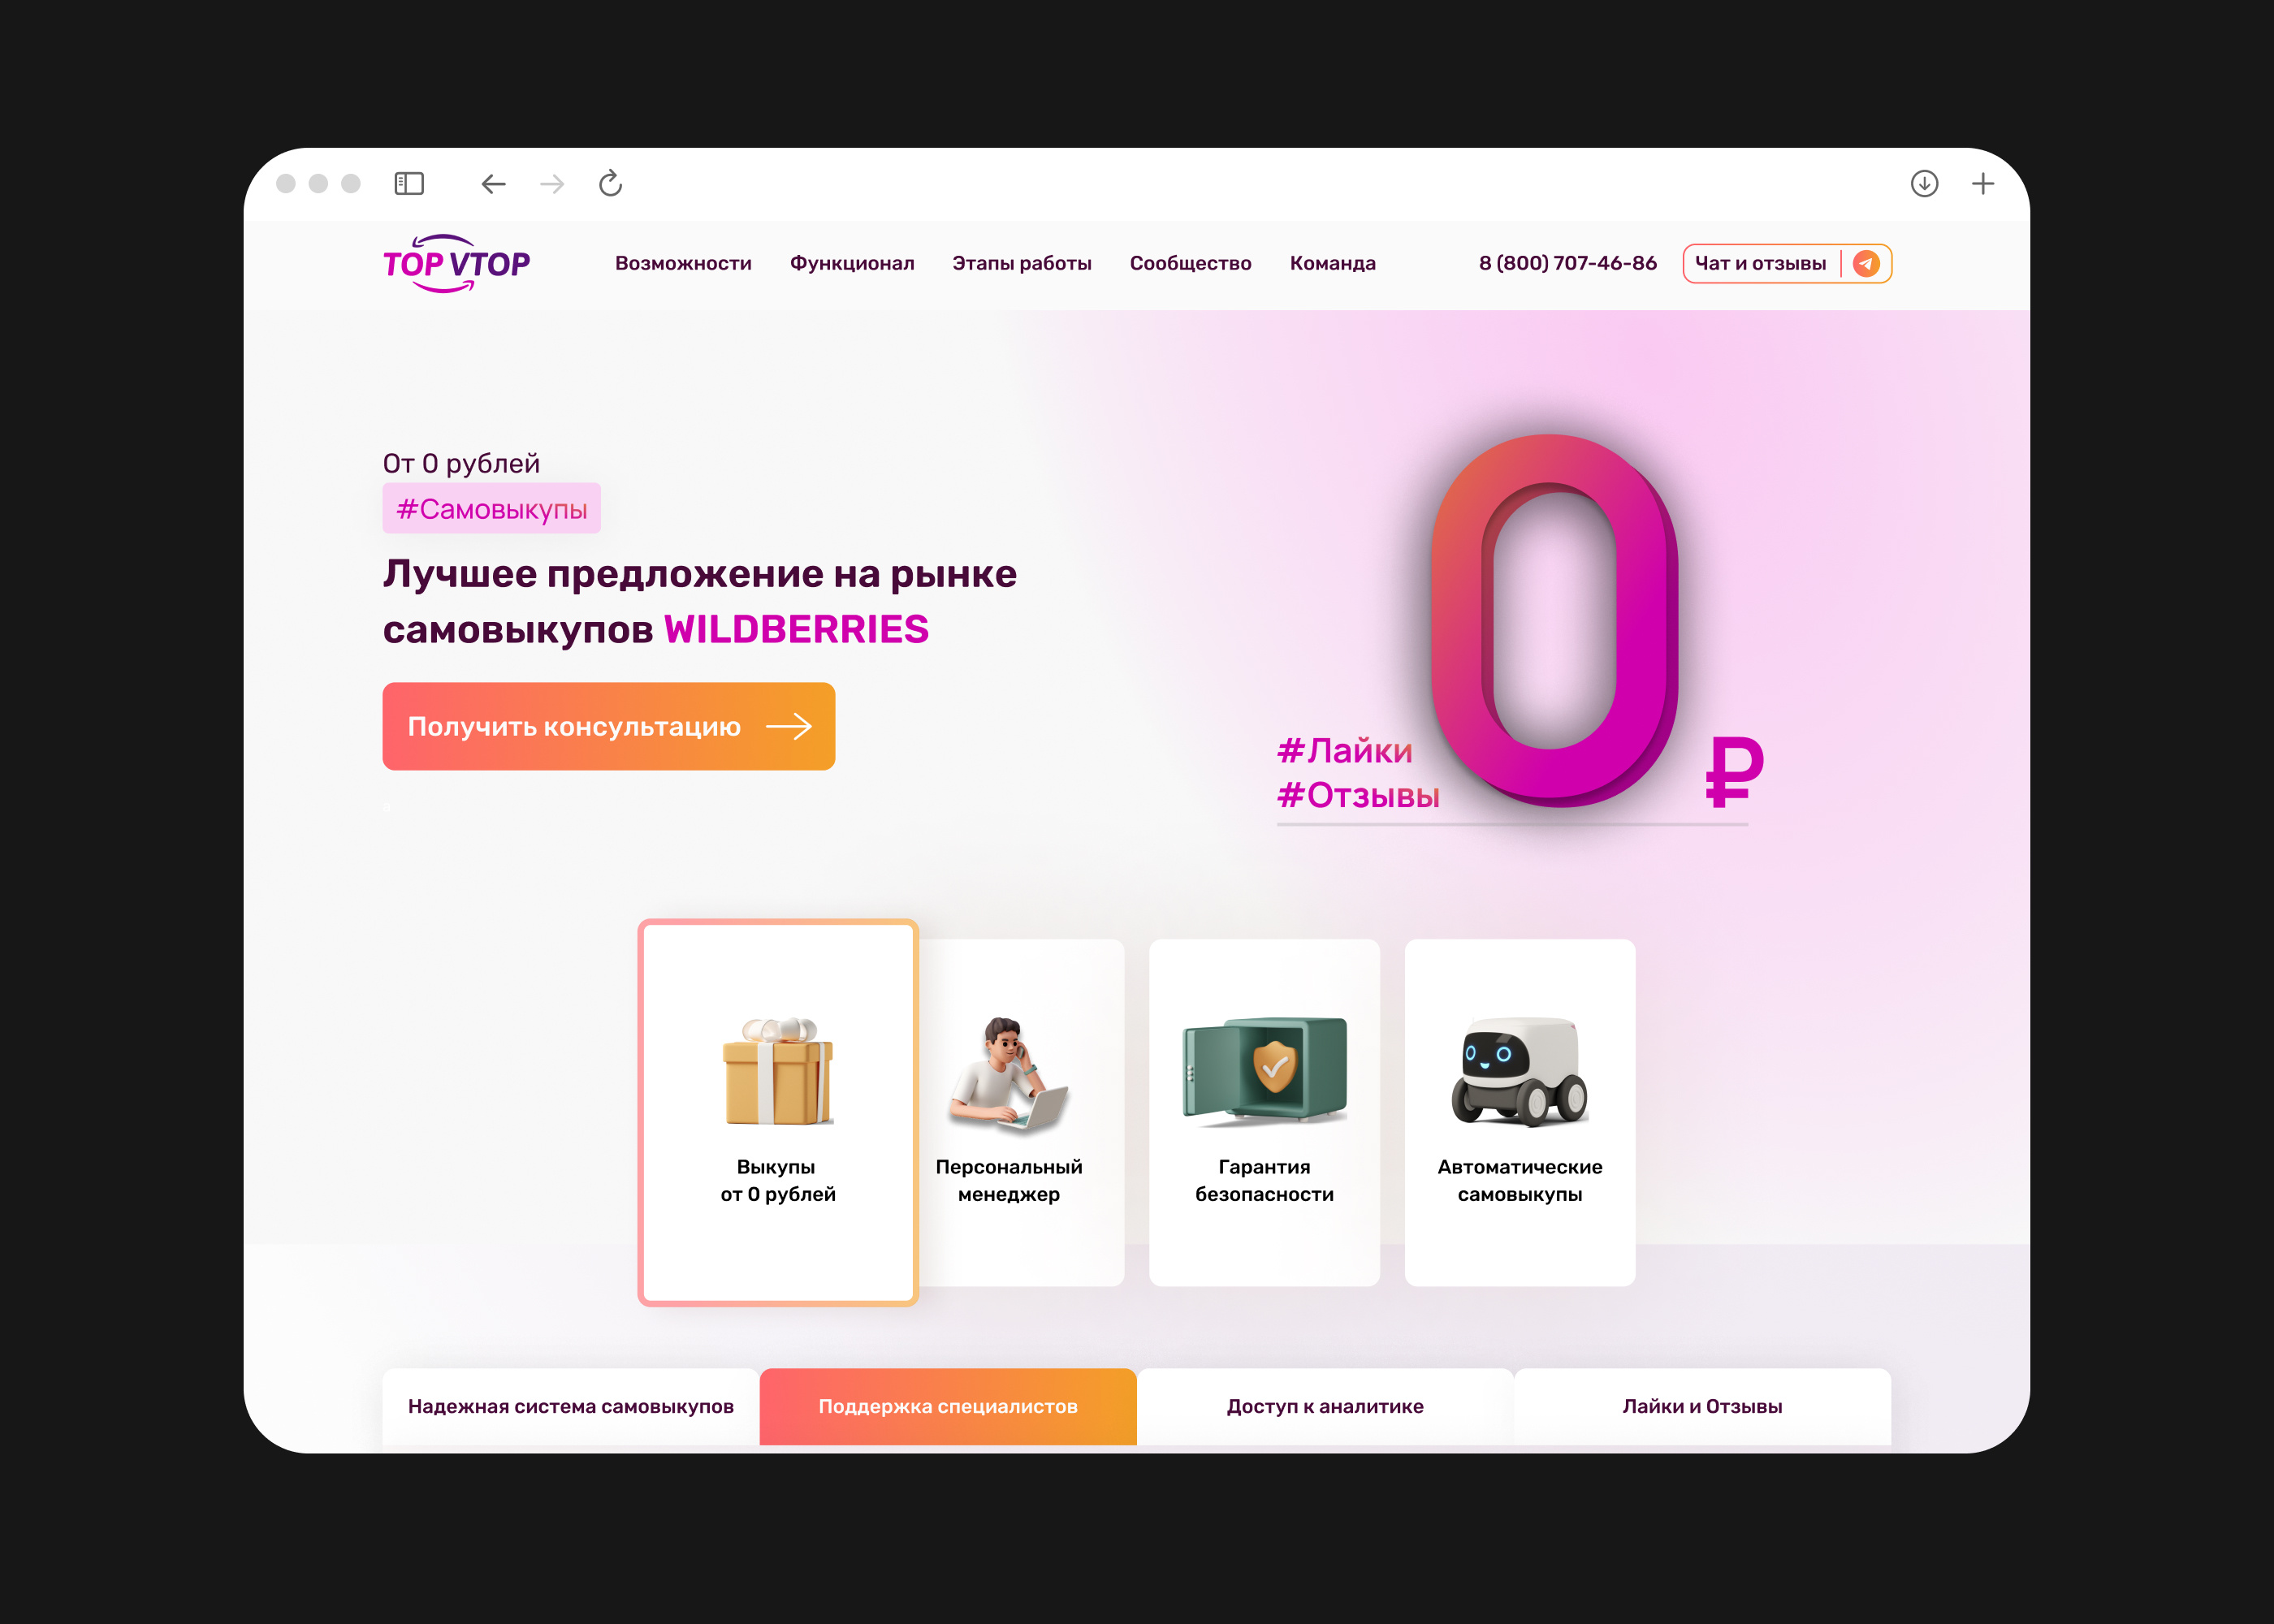Open the Возможности menu item

(683, 263)
